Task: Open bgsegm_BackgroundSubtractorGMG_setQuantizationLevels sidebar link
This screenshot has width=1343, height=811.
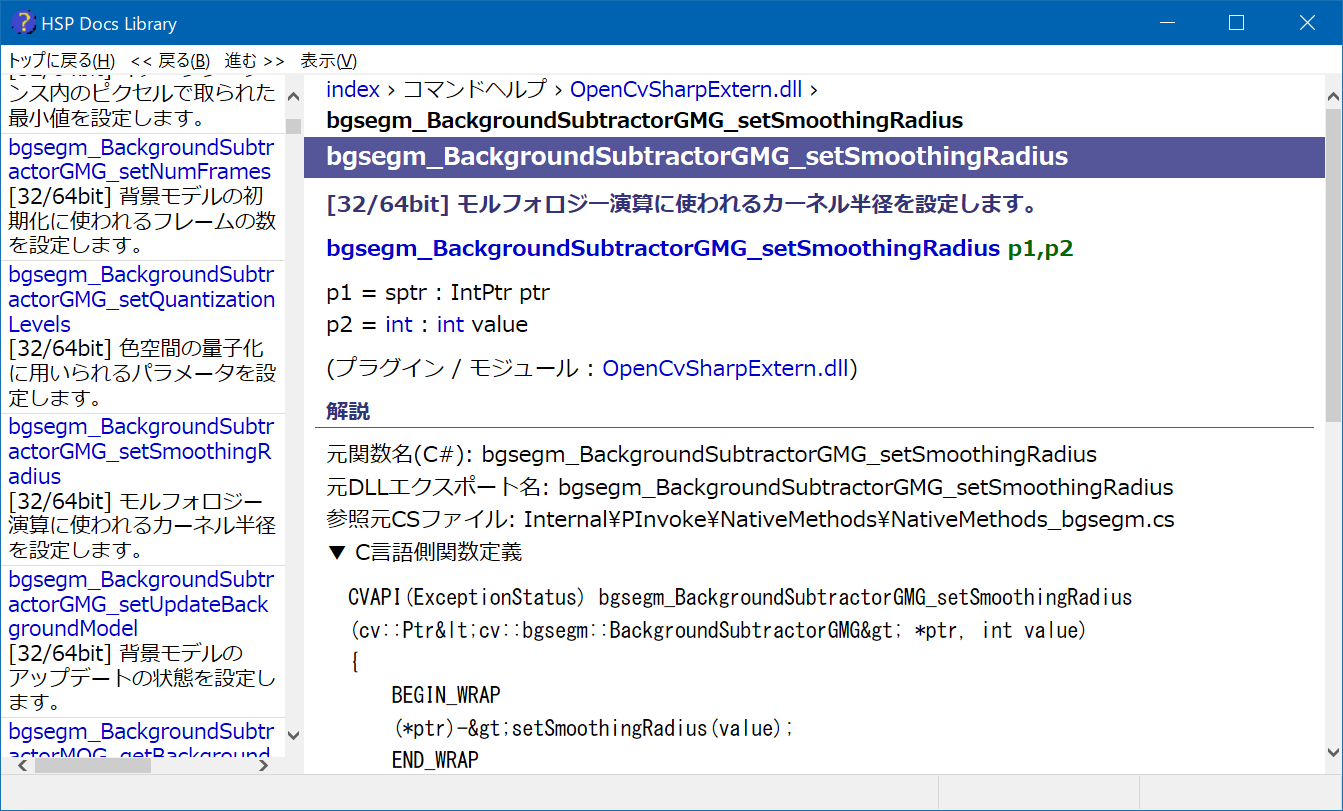Action: click(x=142, y=299)
